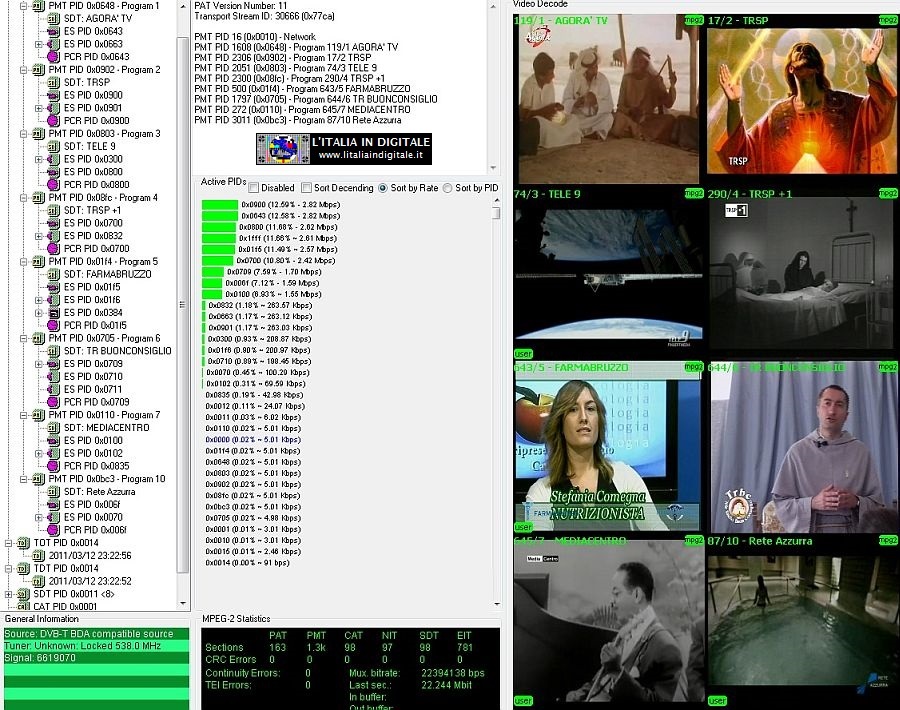Select the icon of ES PID 0x0700
This screenshot has height=710, width=900.
pyautogui.click(x=53, y=223)
